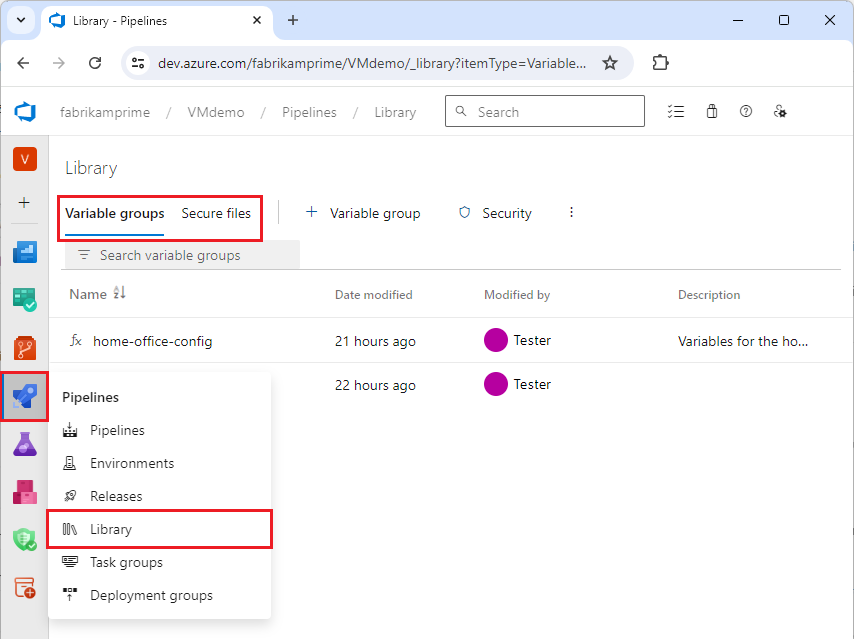Select the highlighted Pipelines rocket icon
Screen dimensions: 854x639
click(x=24, y=396)
